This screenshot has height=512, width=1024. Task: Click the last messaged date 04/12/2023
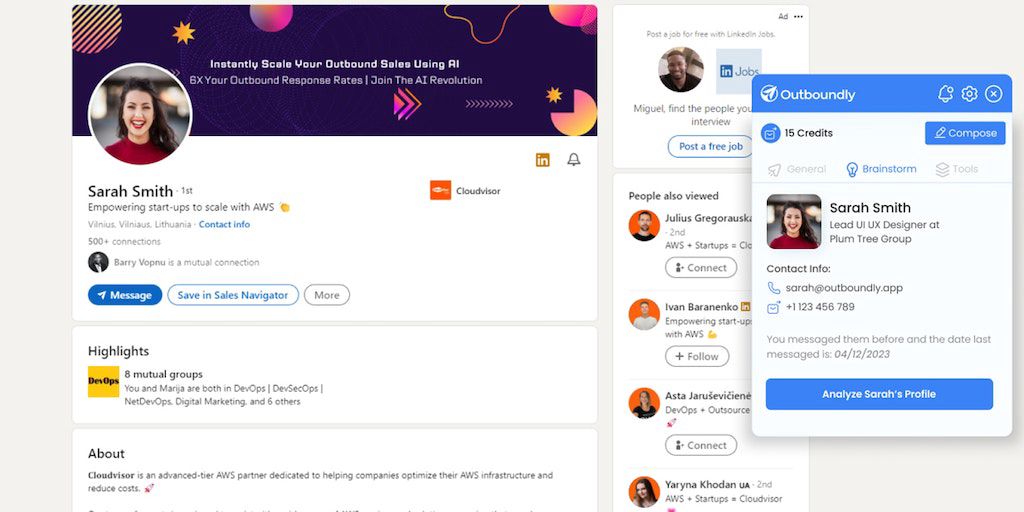(x=862, y=355)
